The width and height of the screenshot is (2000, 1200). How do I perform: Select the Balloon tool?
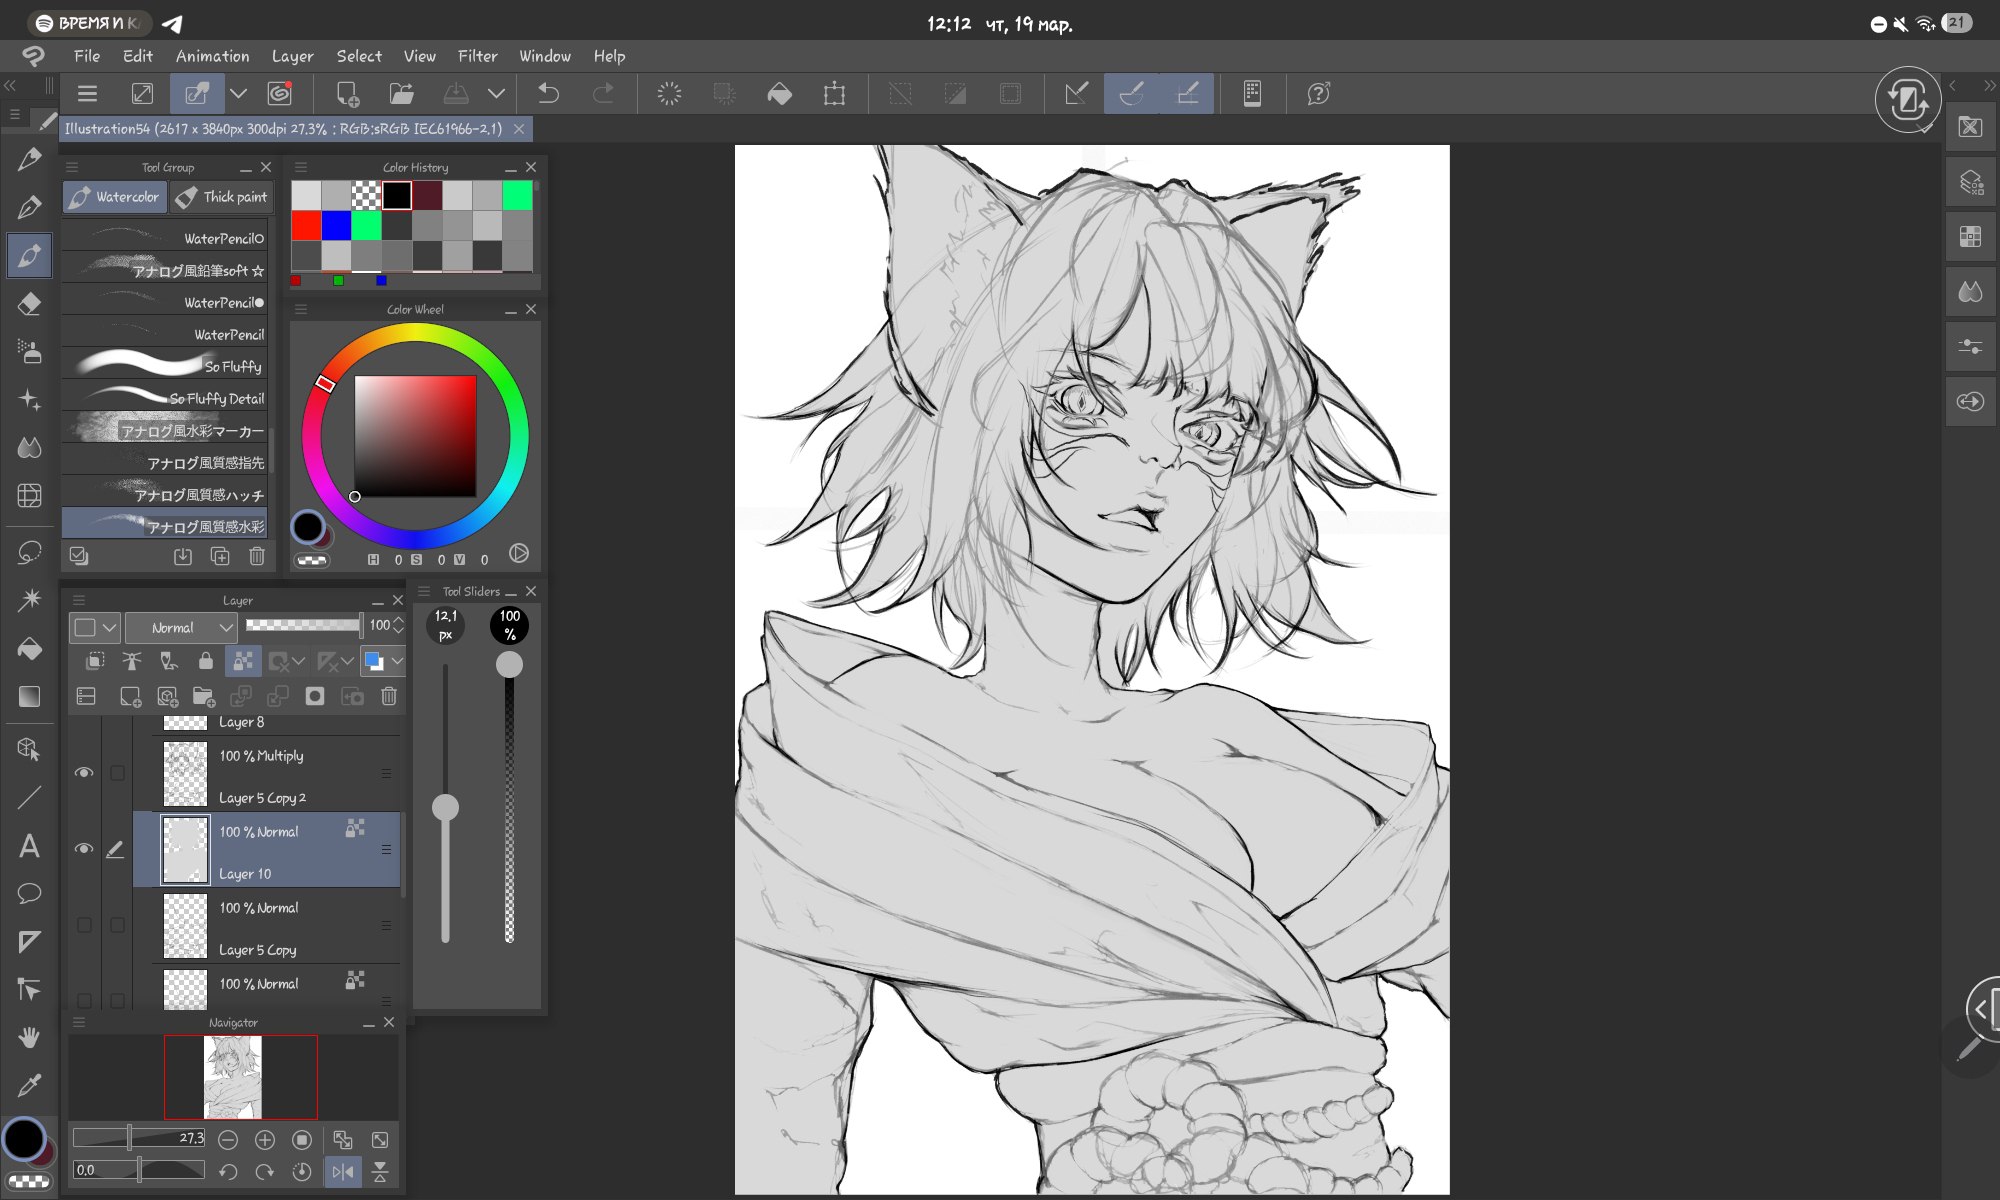[29, 893]
